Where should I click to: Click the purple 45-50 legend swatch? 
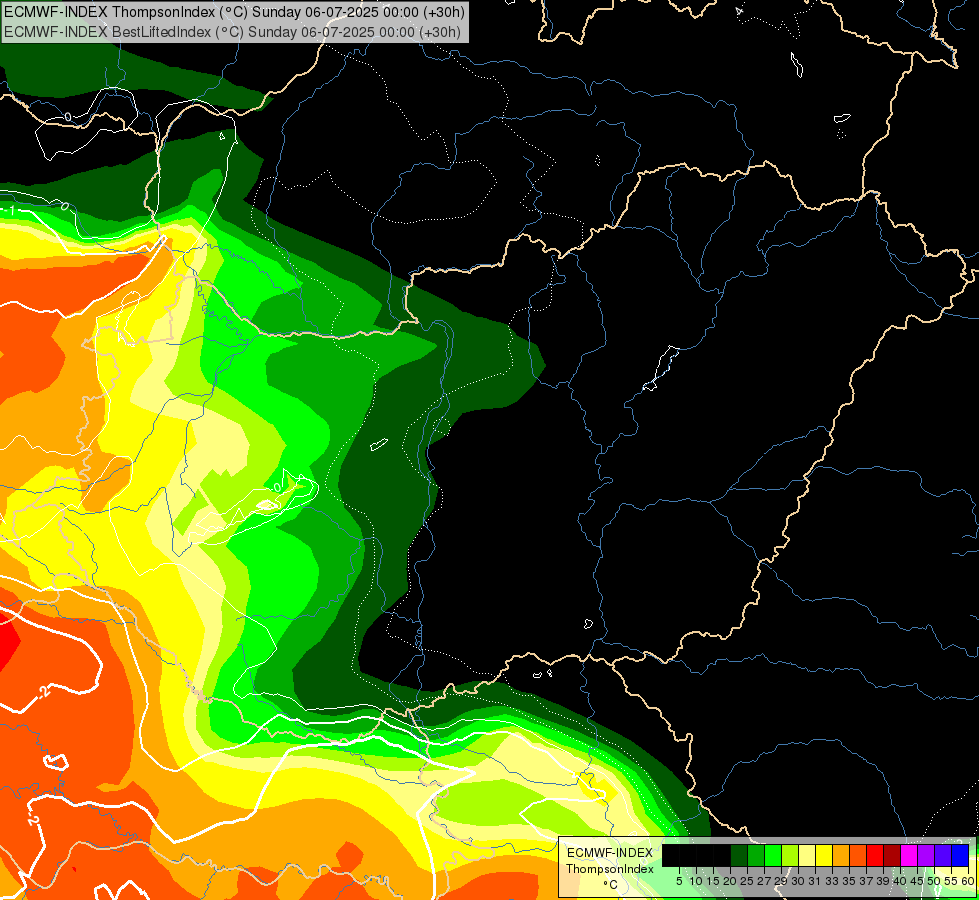tap(926, 855)
